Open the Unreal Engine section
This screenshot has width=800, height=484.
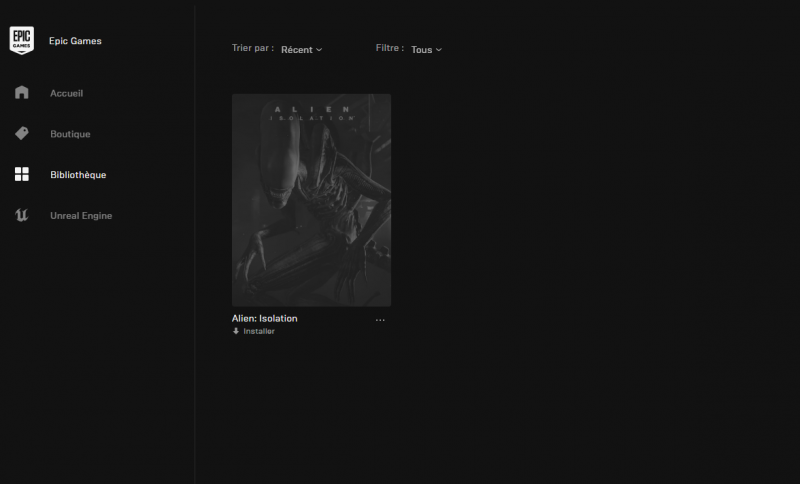(81, 216)
